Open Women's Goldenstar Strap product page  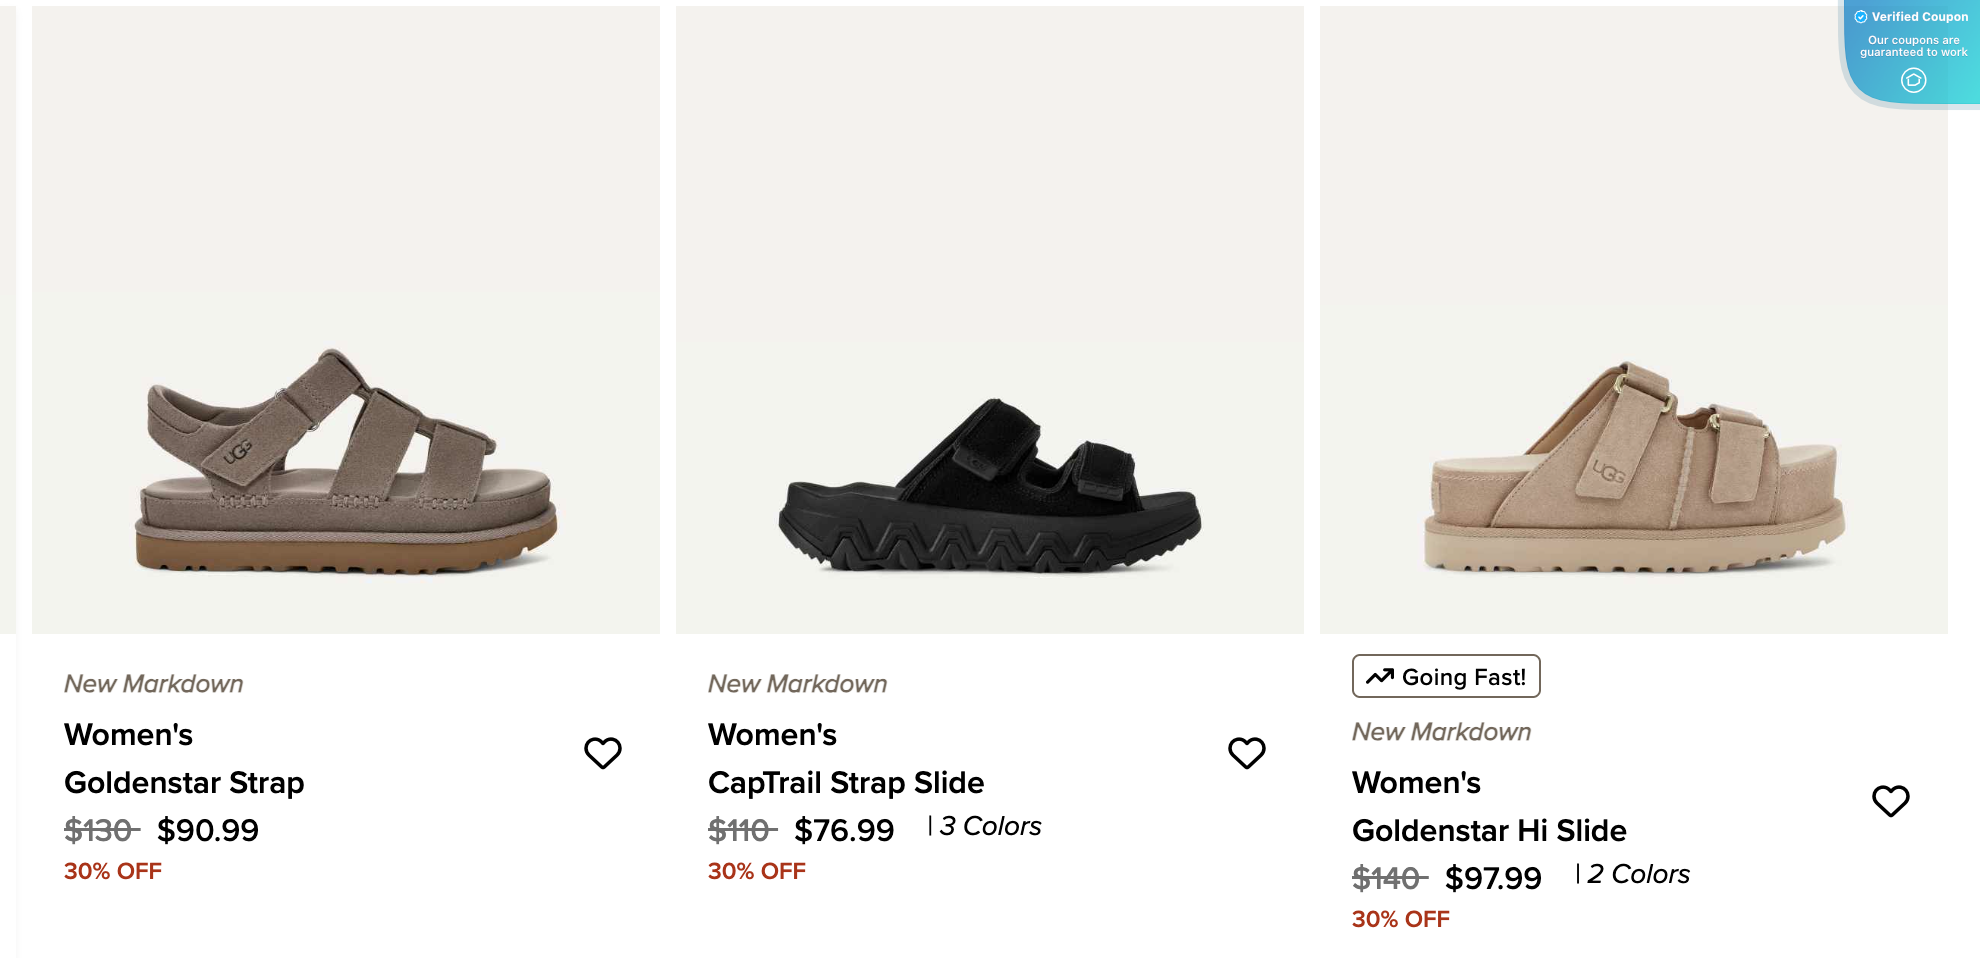[184, 758]
